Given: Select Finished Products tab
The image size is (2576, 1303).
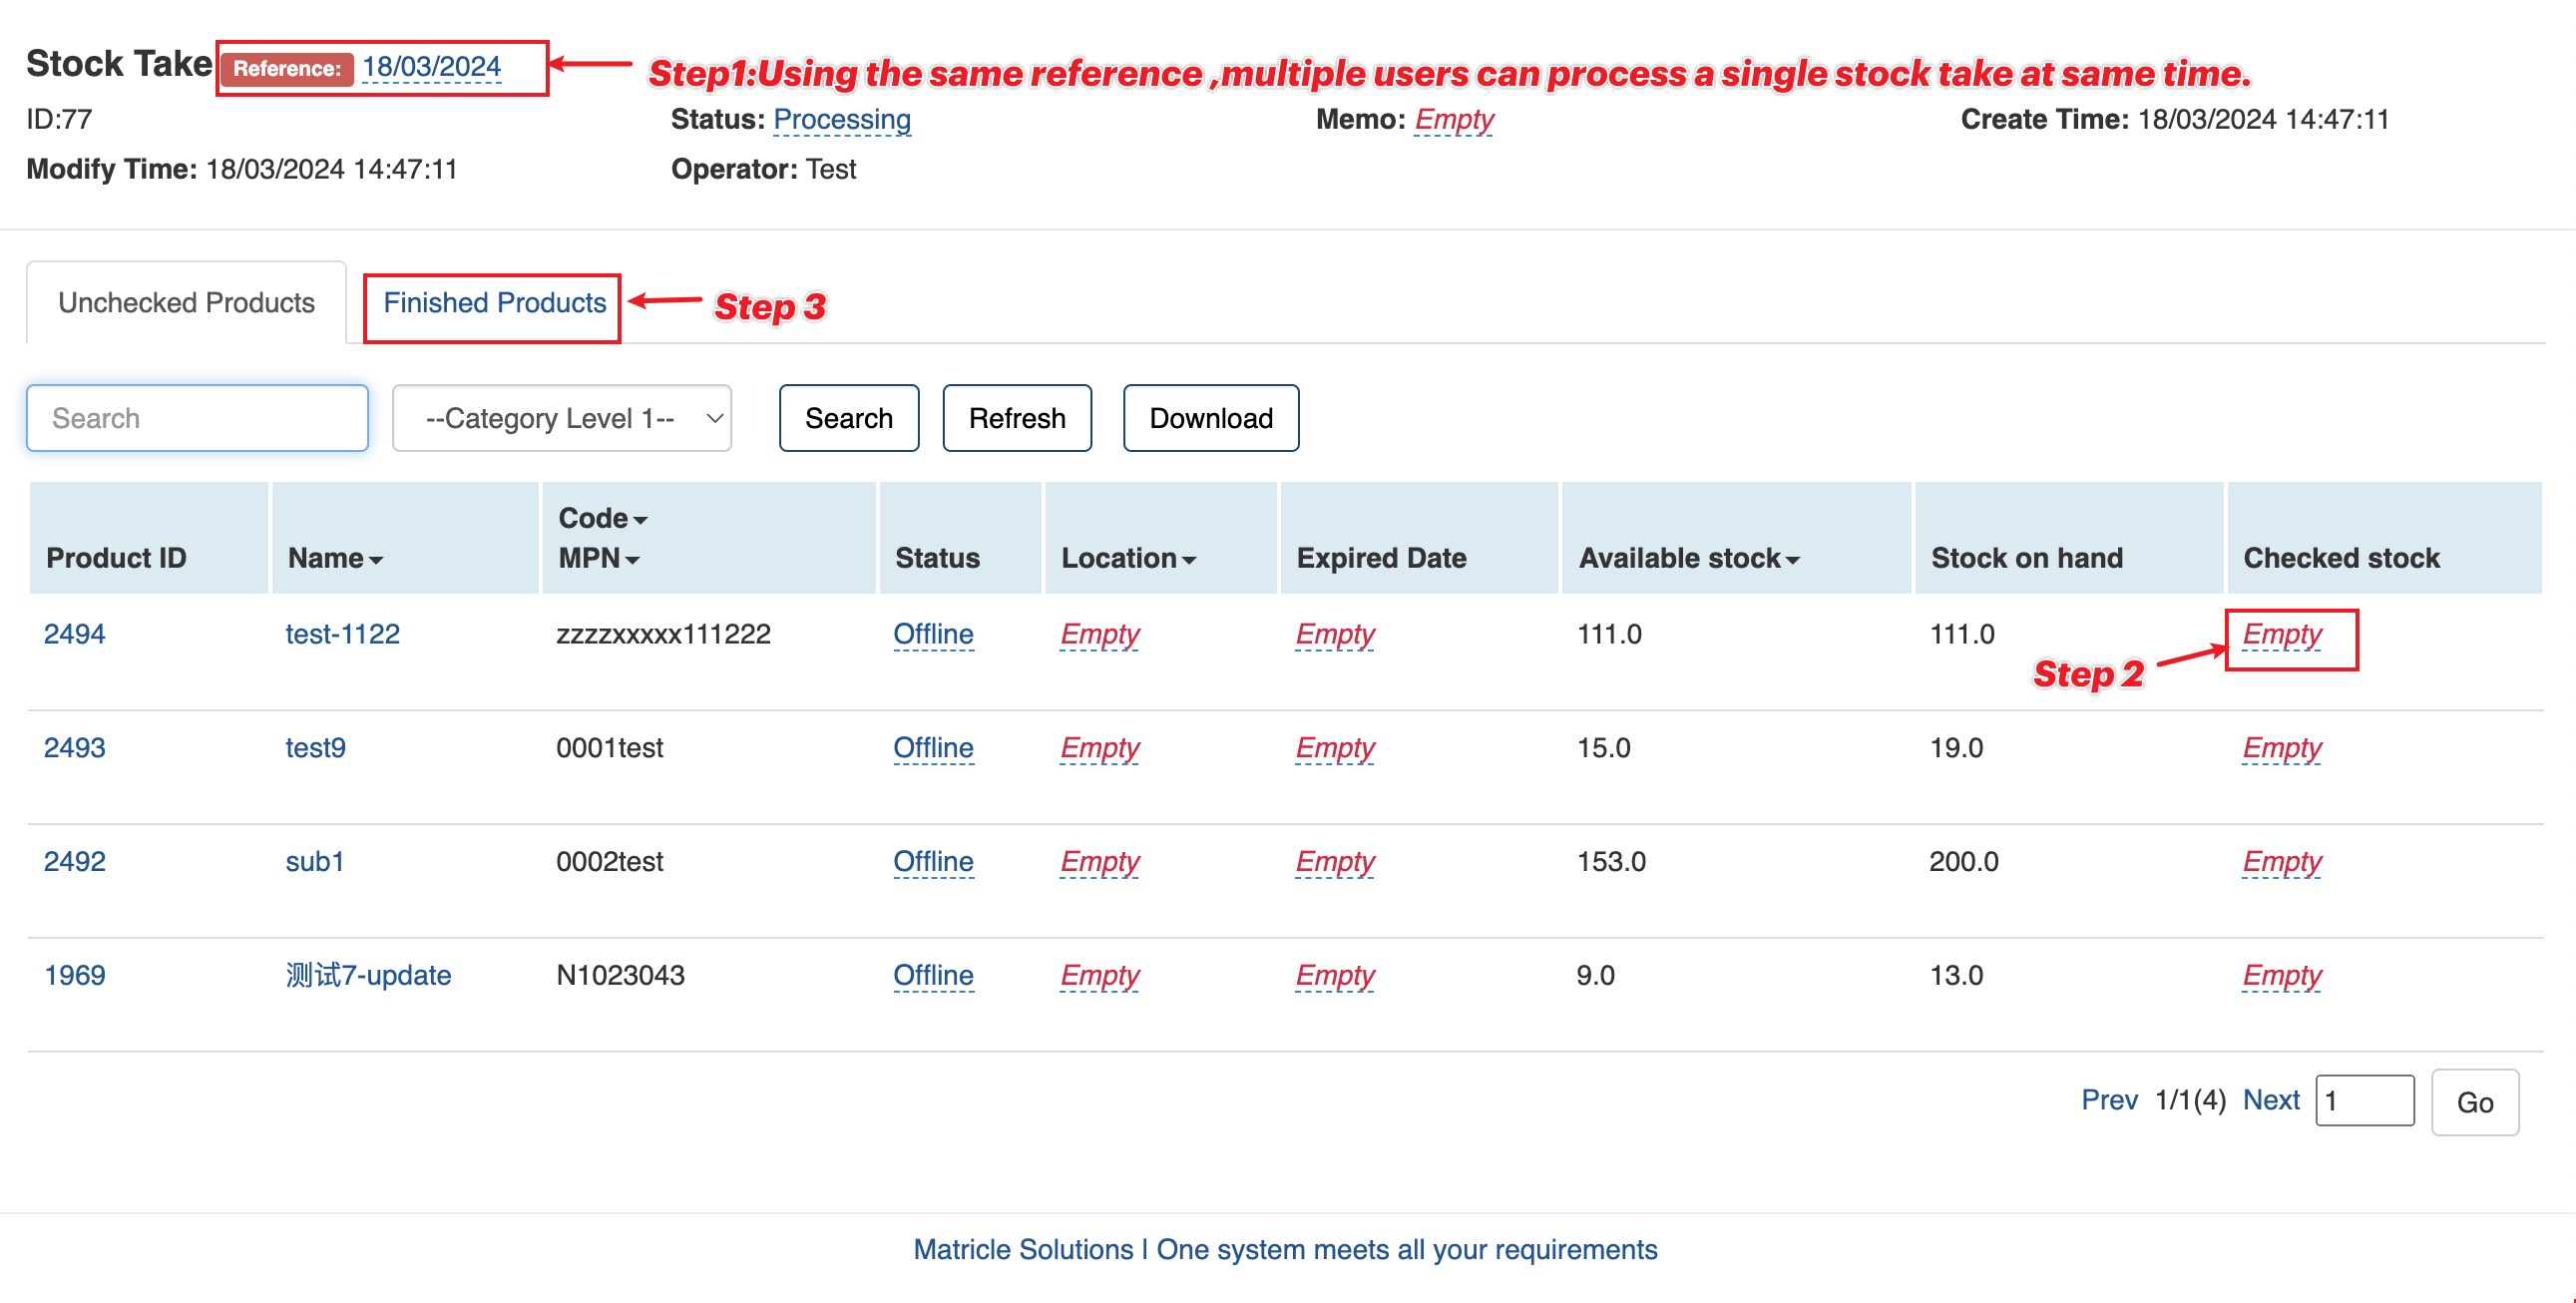Looking at the screenshot, I should tap(494, 304).
